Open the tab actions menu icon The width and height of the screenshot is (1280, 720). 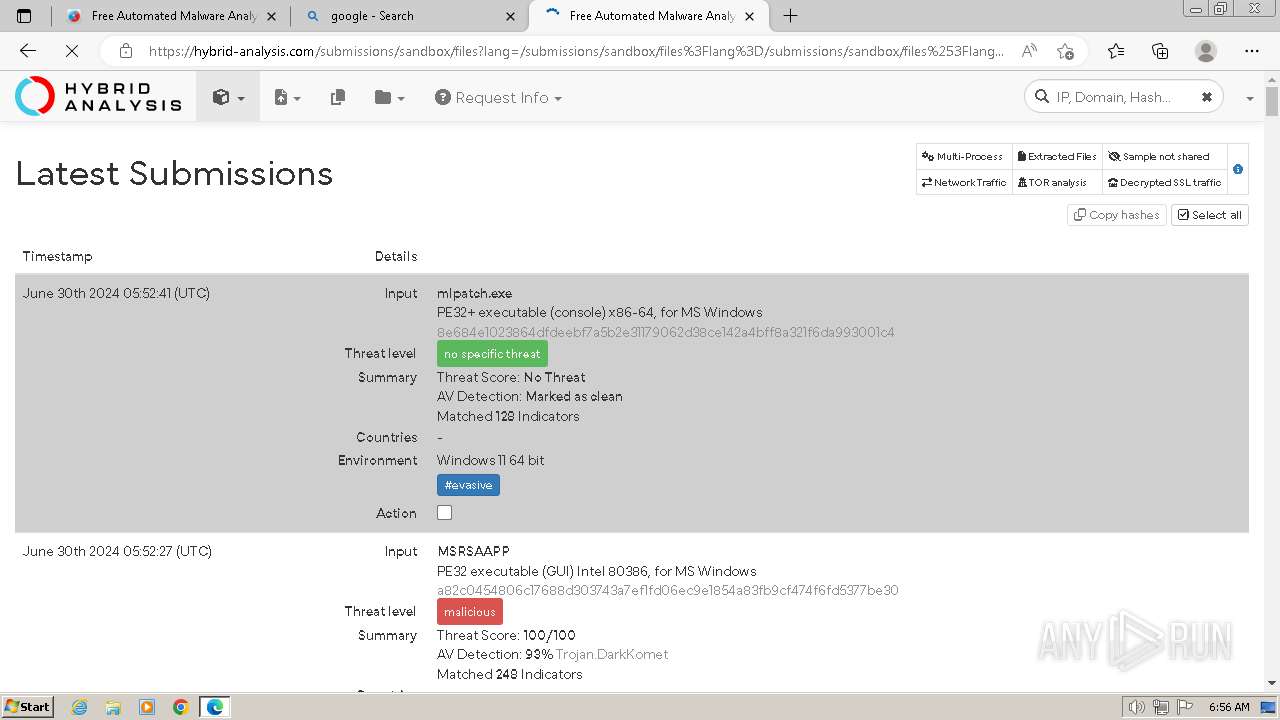click(x=24, y=16)
